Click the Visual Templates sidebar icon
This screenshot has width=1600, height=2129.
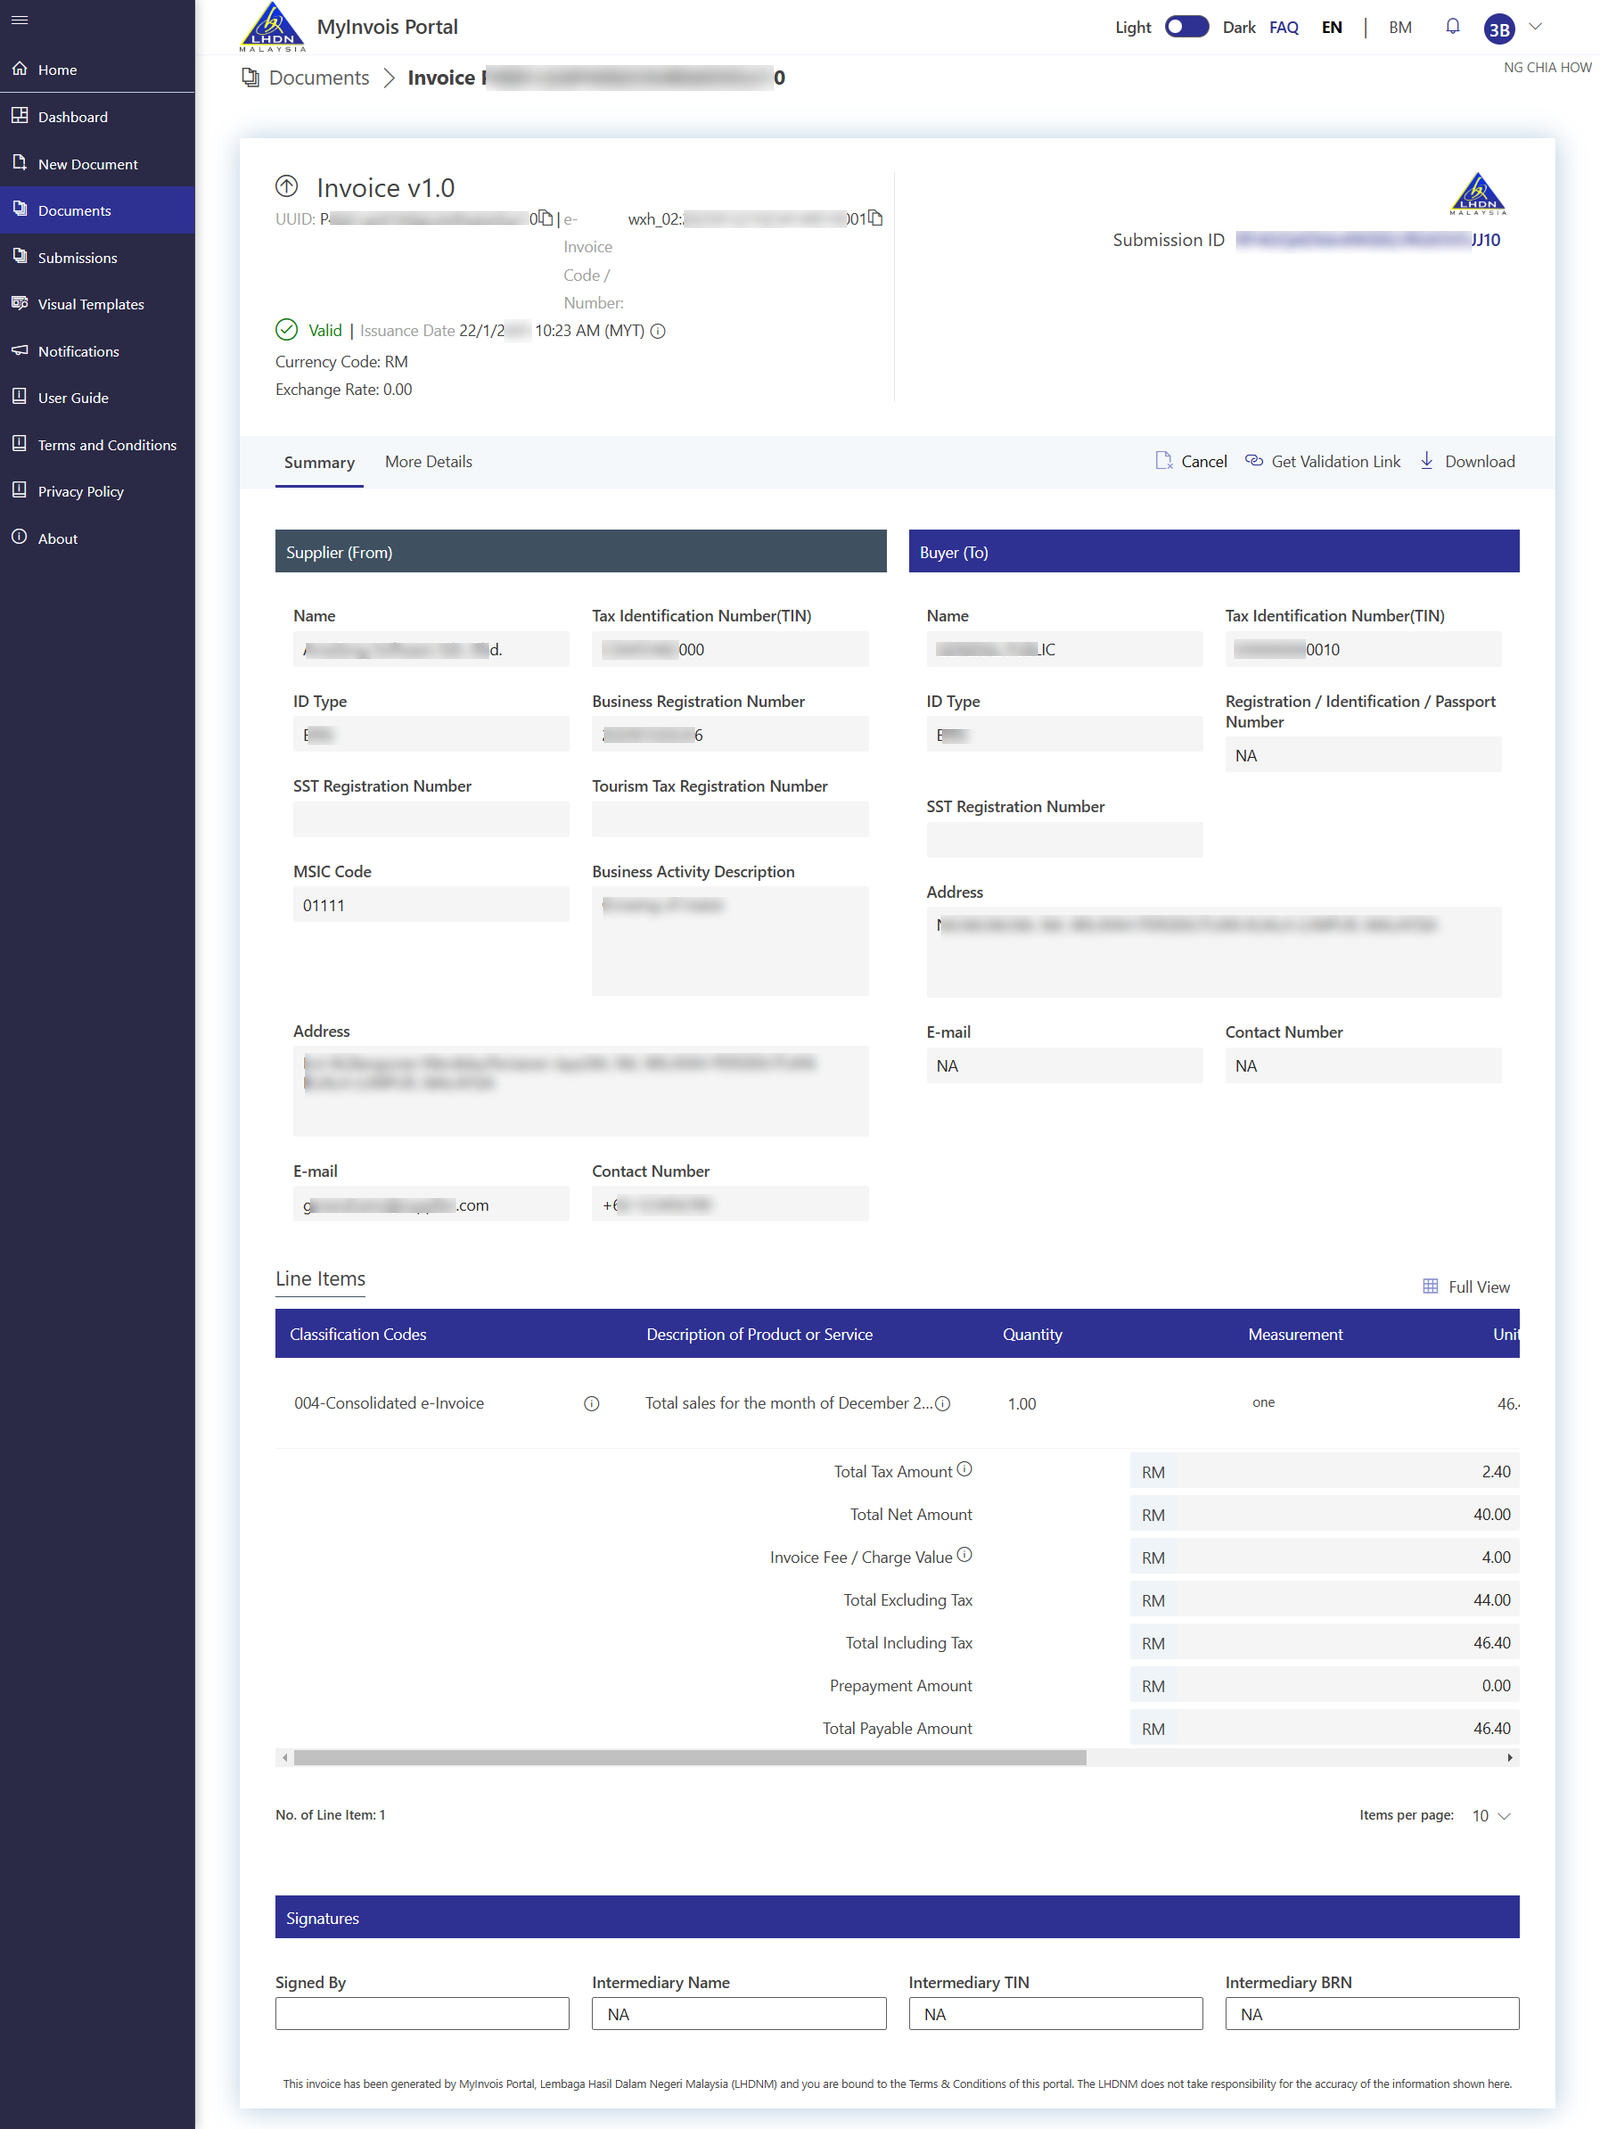point(20,304)
